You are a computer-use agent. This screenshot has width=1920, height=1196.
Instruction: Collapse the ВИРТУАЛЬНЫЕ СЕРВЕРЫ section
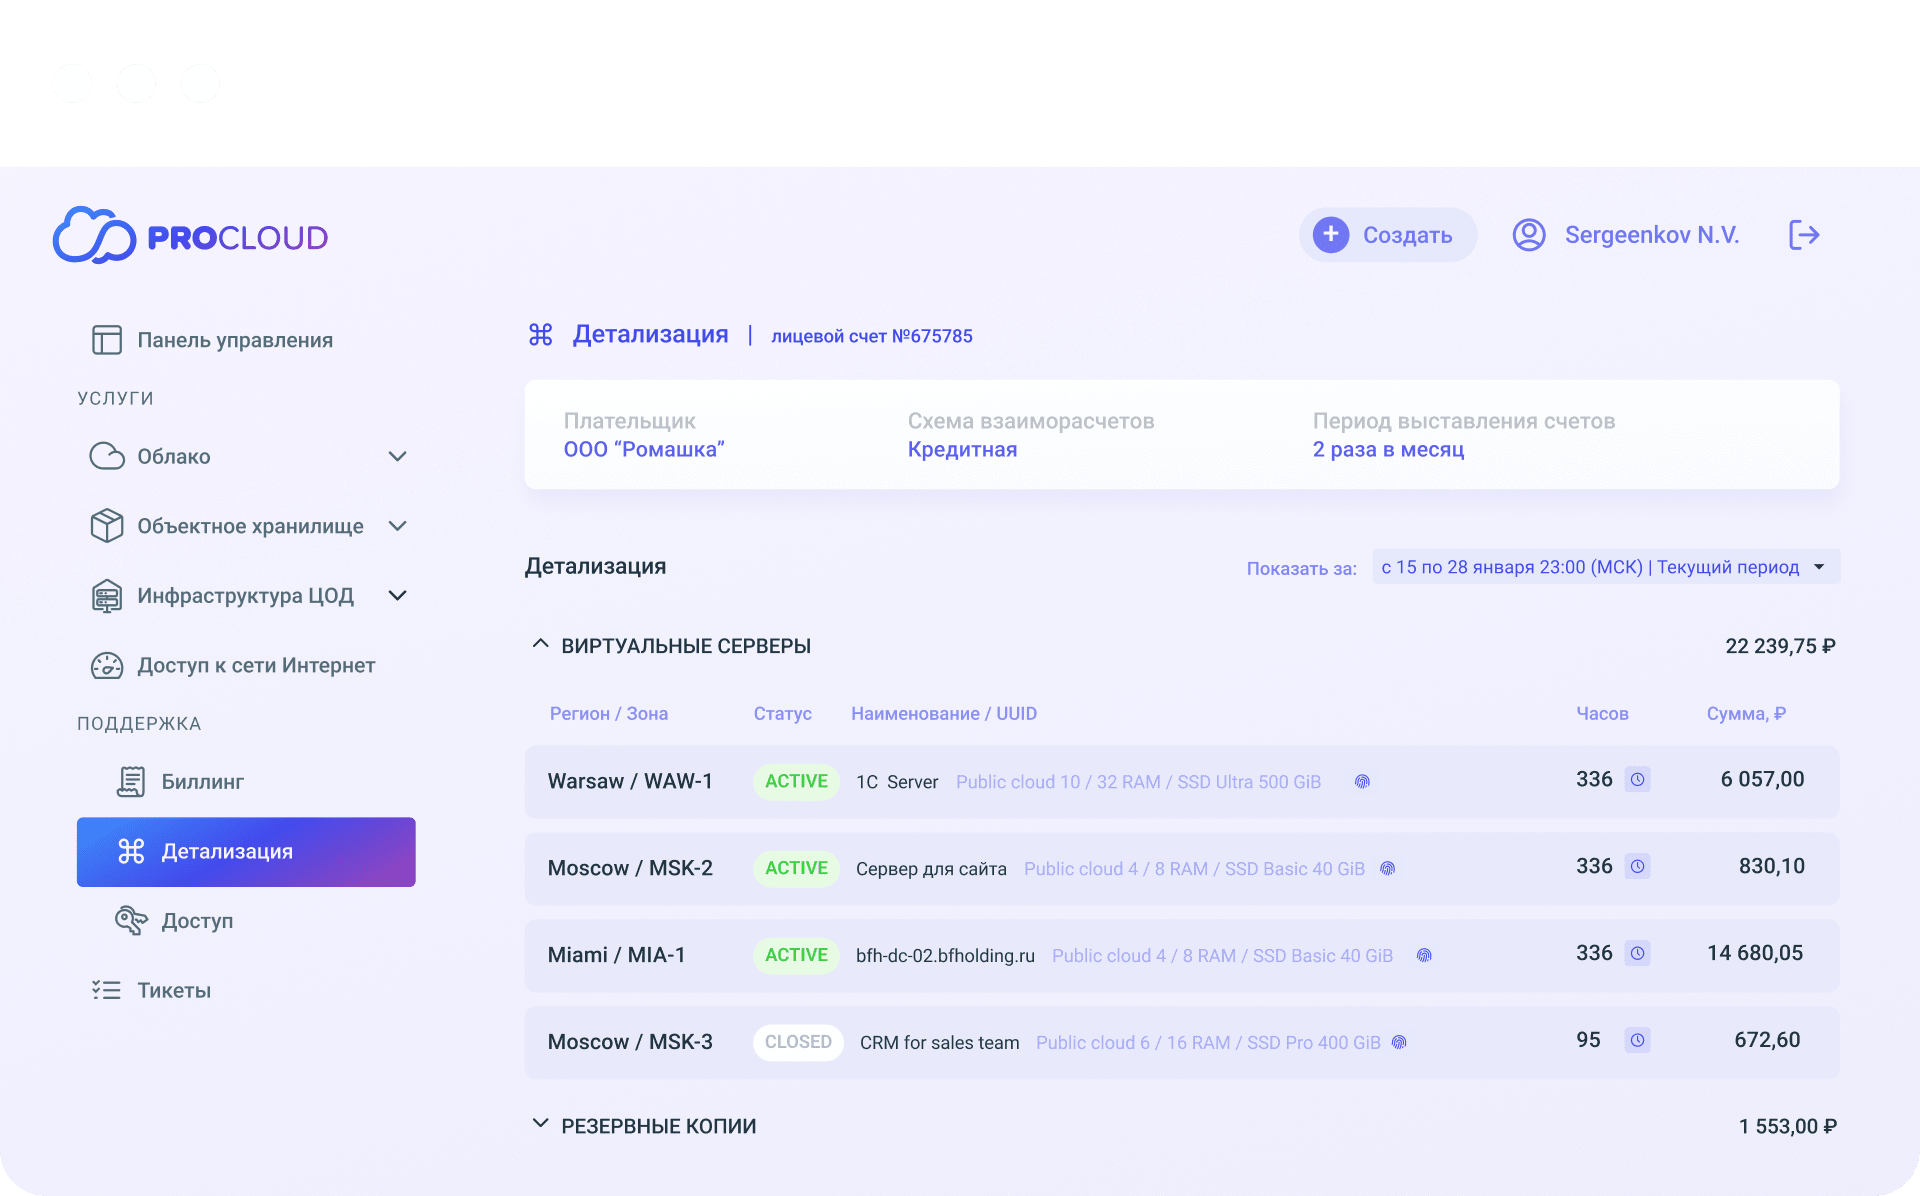[x=541, y=643]
